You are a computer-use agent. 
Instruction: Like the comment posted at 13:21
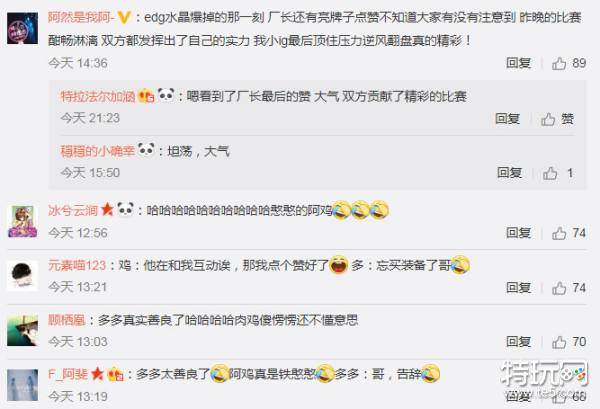tap(569, 288)
